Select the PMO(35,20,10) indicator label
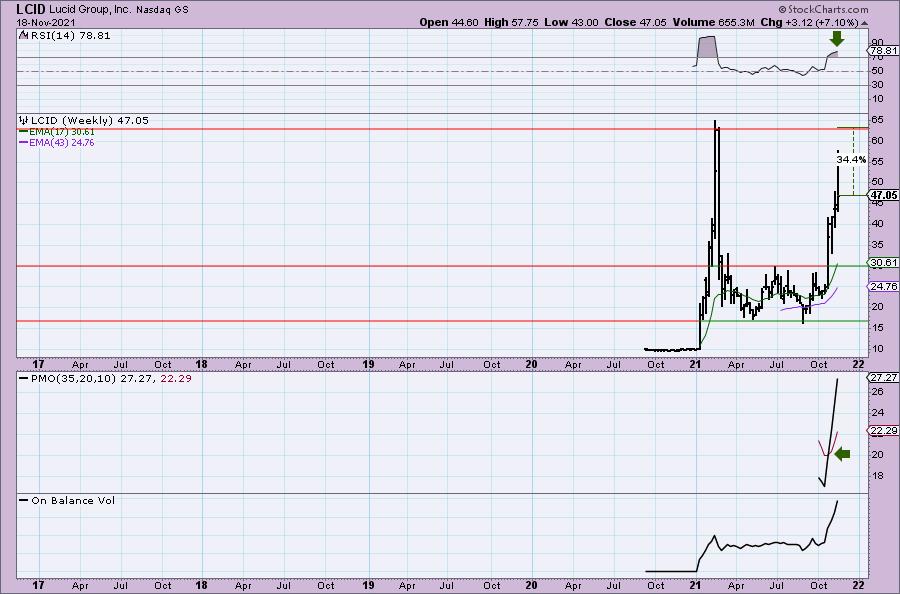 pyautogui.click(x=74, y=379)
